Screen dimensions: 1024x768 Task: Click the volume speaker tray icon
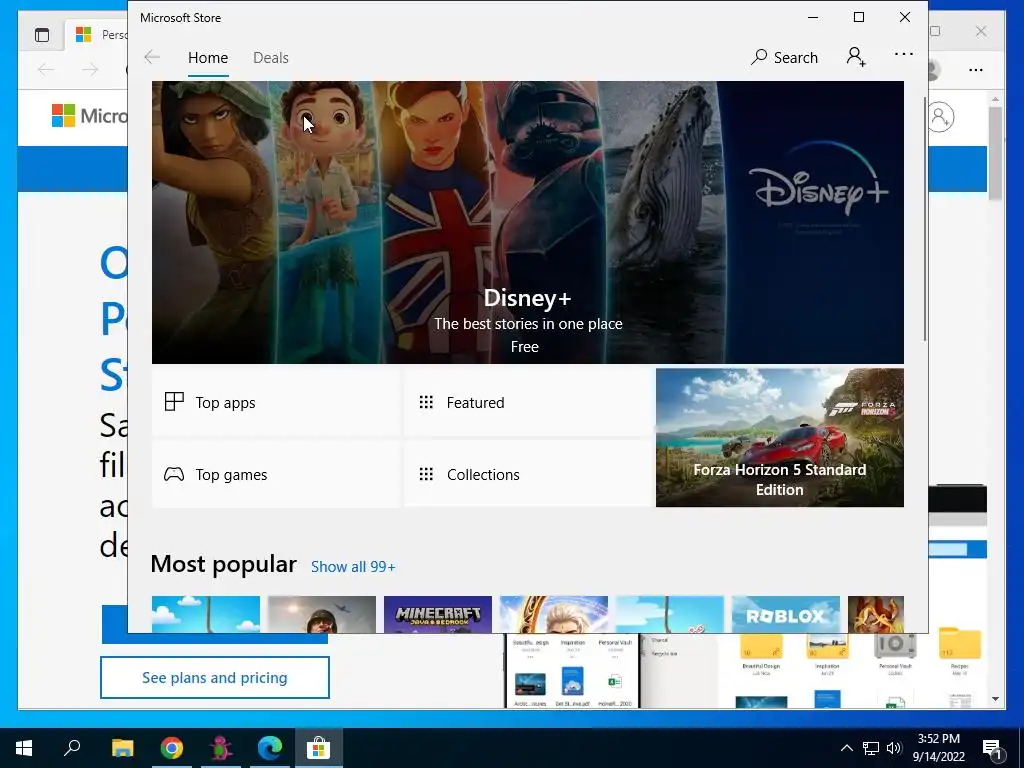[894, 748]
